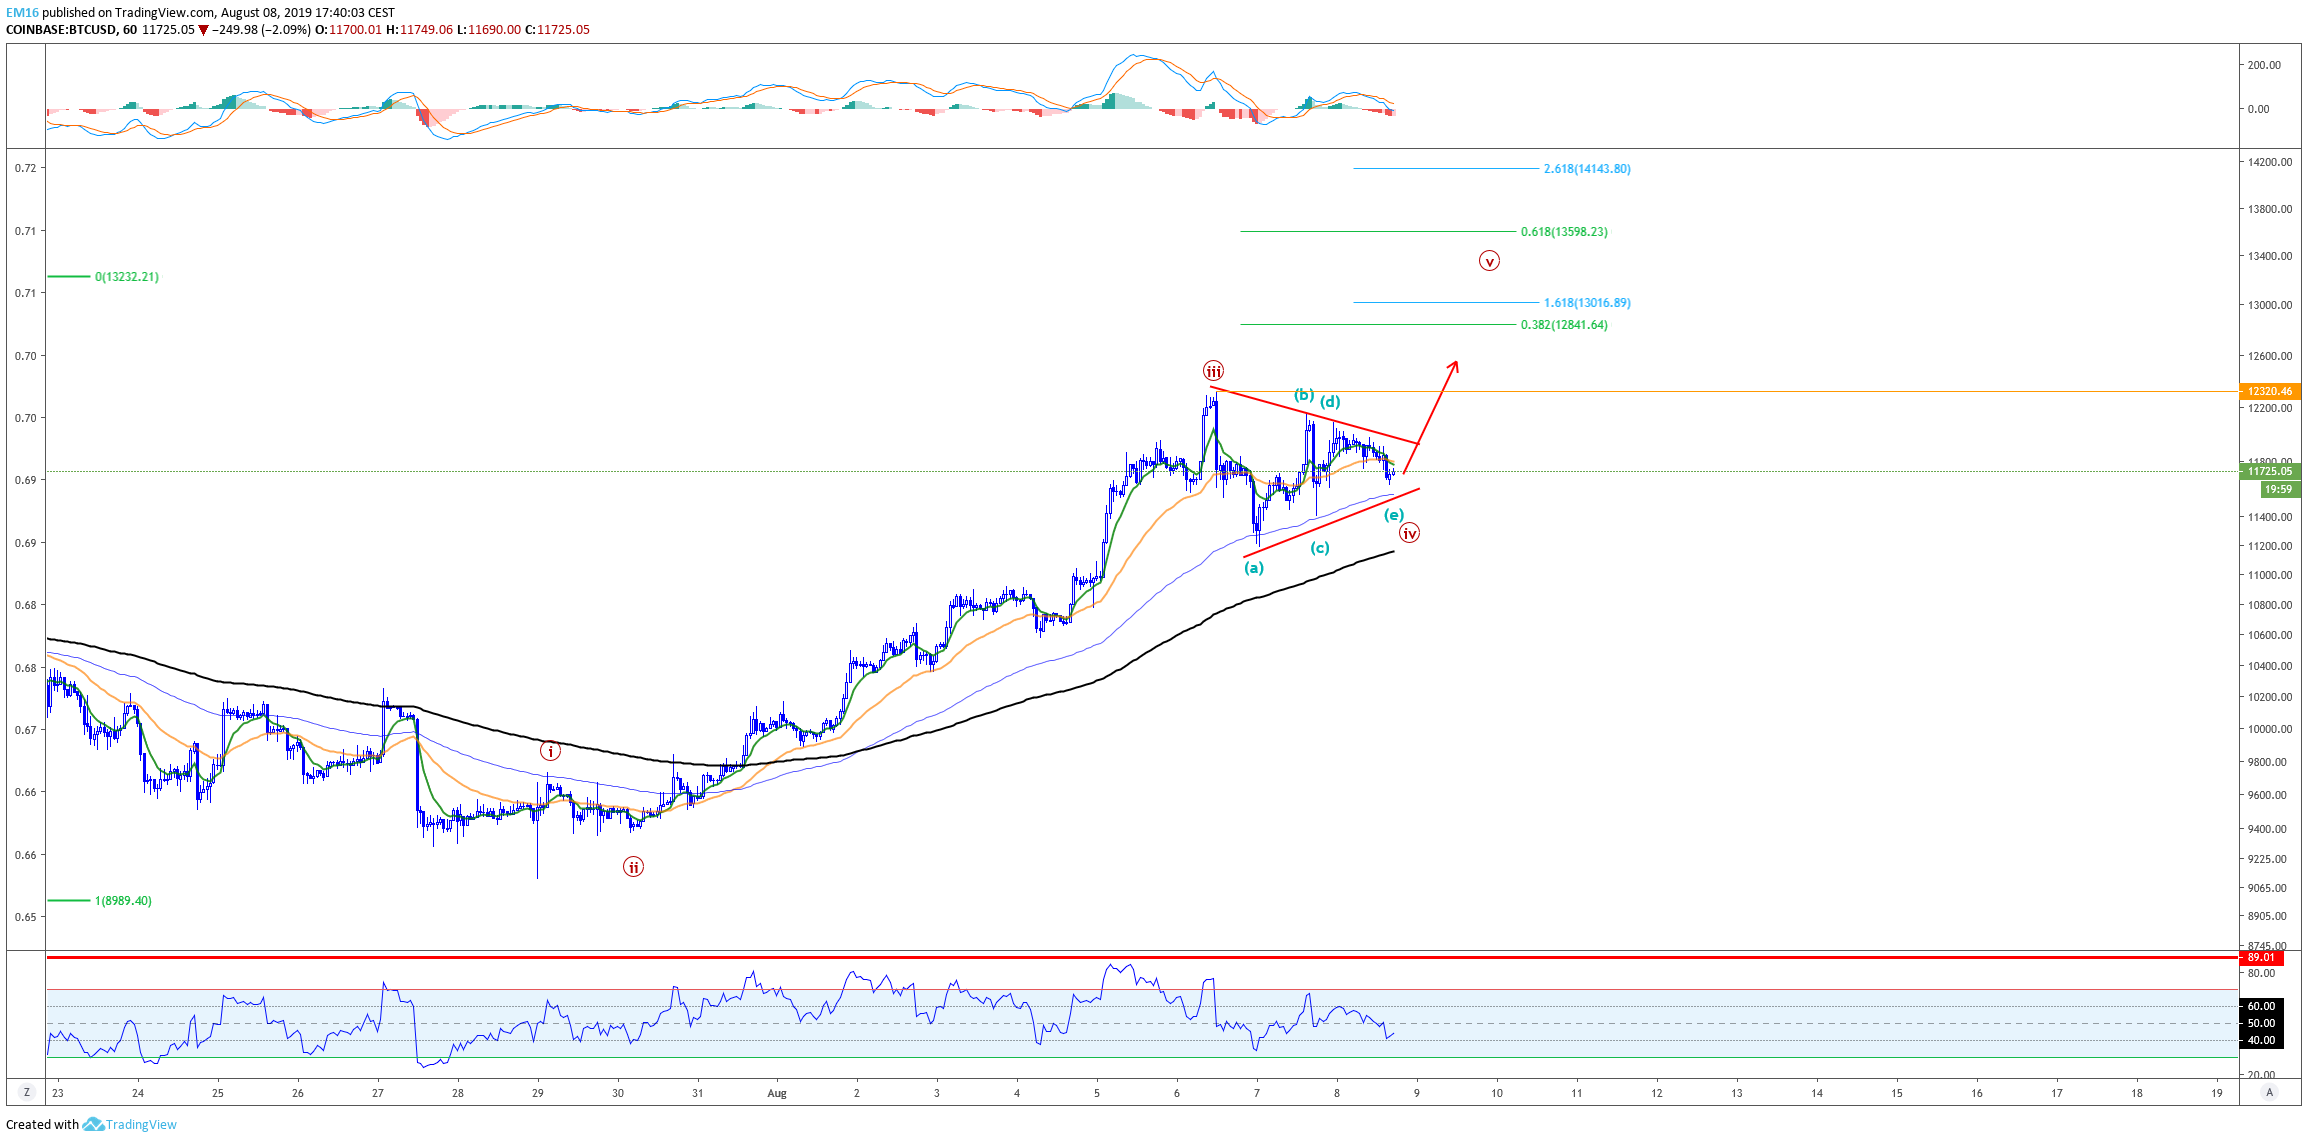Click the red 89.01 RSI level label
2308x1142 pixels.
pyautogui.click(x=2262, y=957)
